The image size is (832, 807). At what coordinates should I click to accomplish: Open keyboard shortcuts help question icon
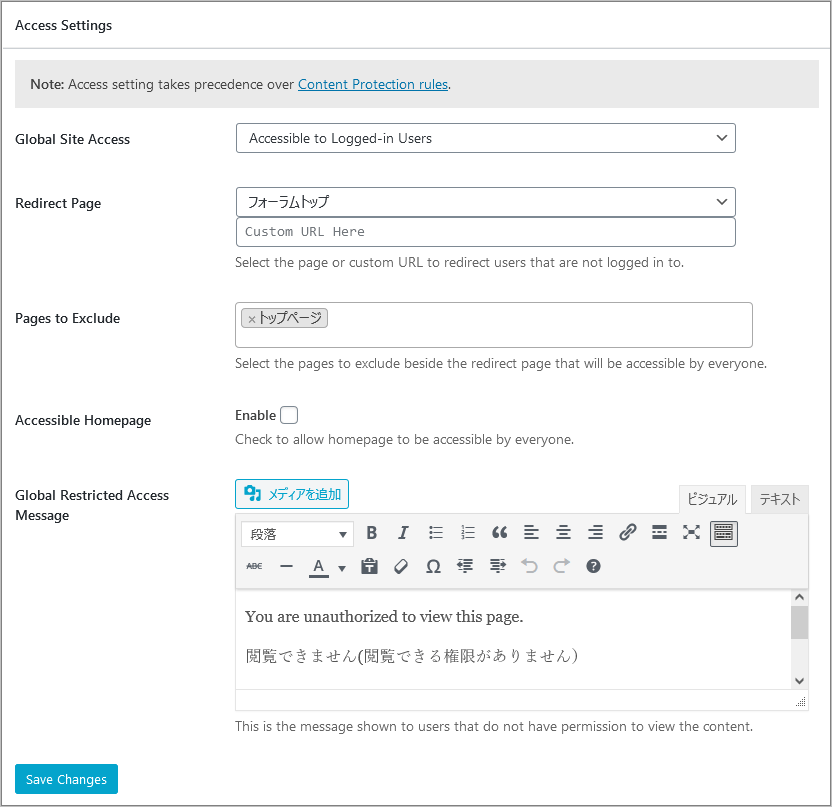click(593, 566)
